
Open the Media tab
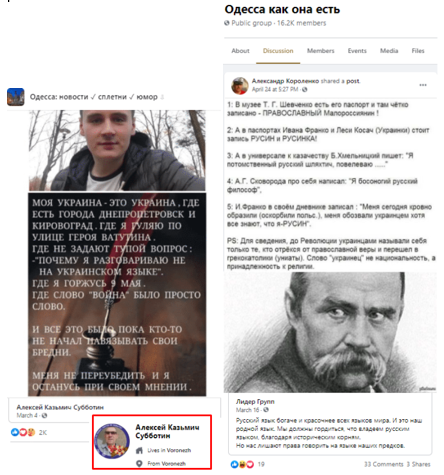(389, 51)
